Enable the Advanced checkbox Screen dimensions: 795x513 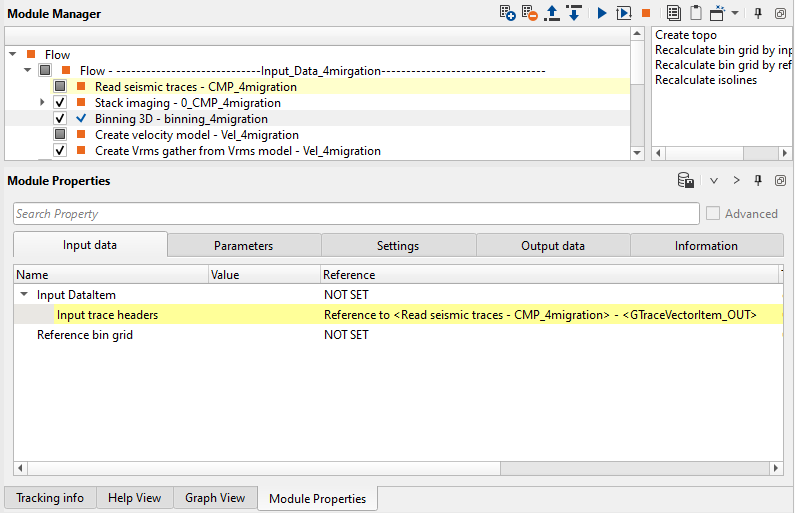[713, 213]
